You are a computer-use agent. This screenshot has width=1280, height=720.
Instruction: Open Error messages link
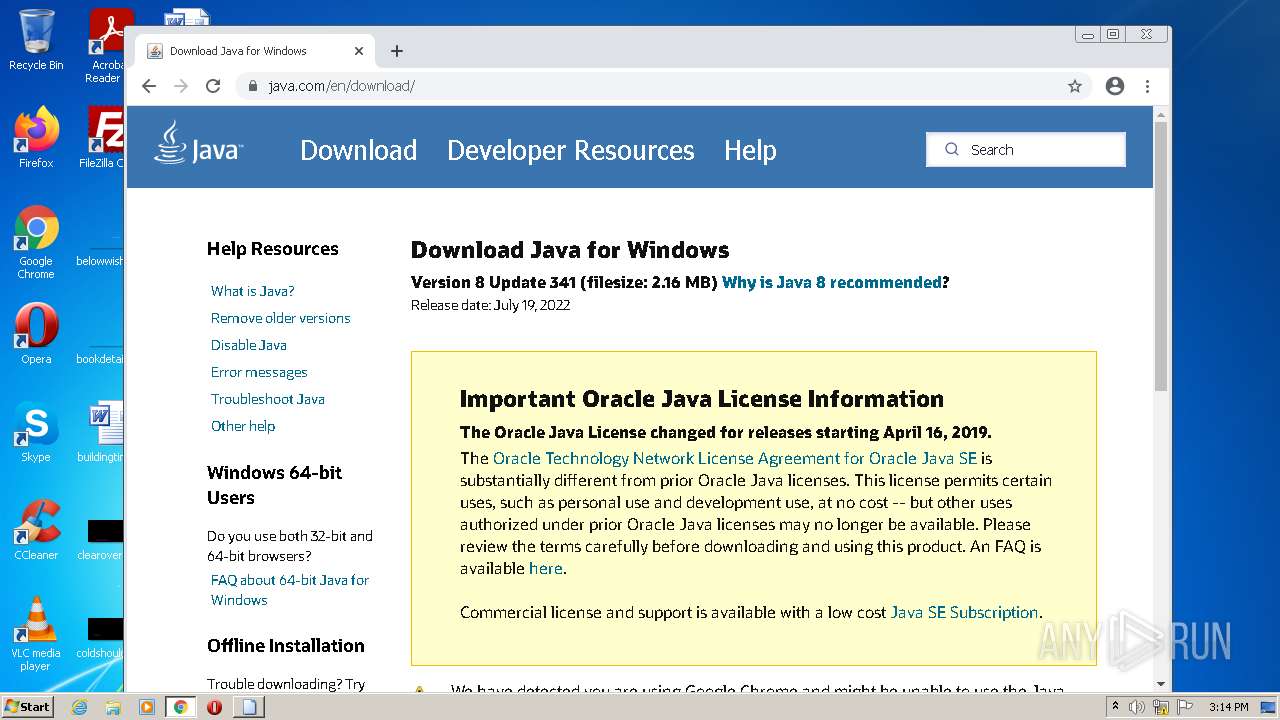pos(259,372)
